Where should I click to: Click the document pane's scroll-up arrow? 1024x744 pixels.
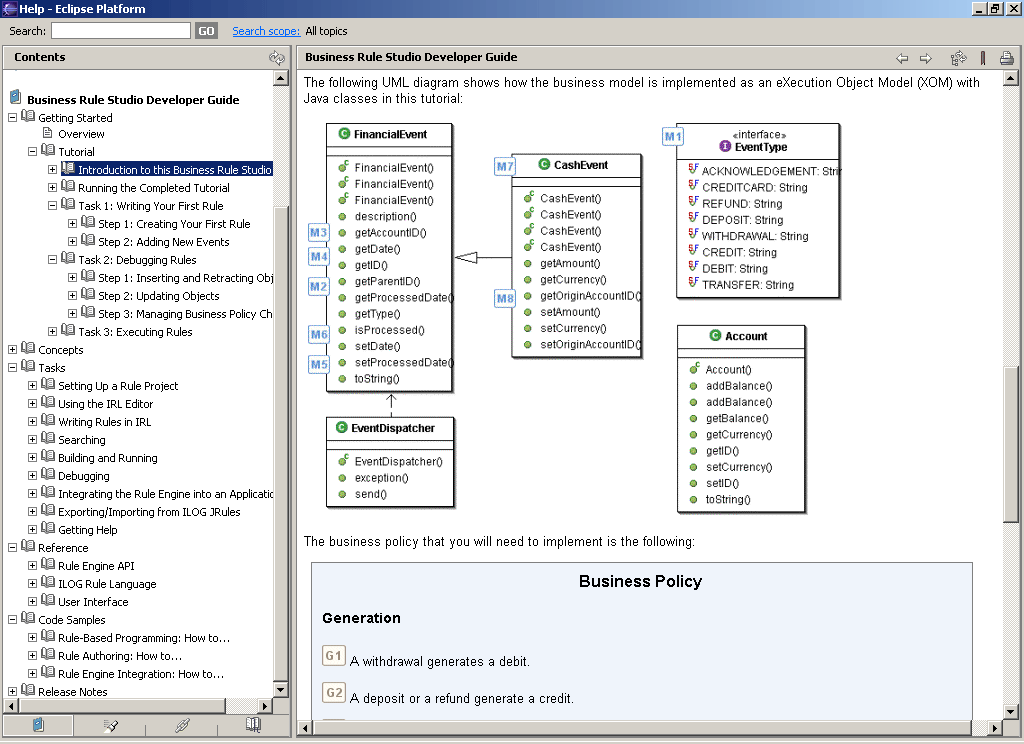(x=1010, y=78)
